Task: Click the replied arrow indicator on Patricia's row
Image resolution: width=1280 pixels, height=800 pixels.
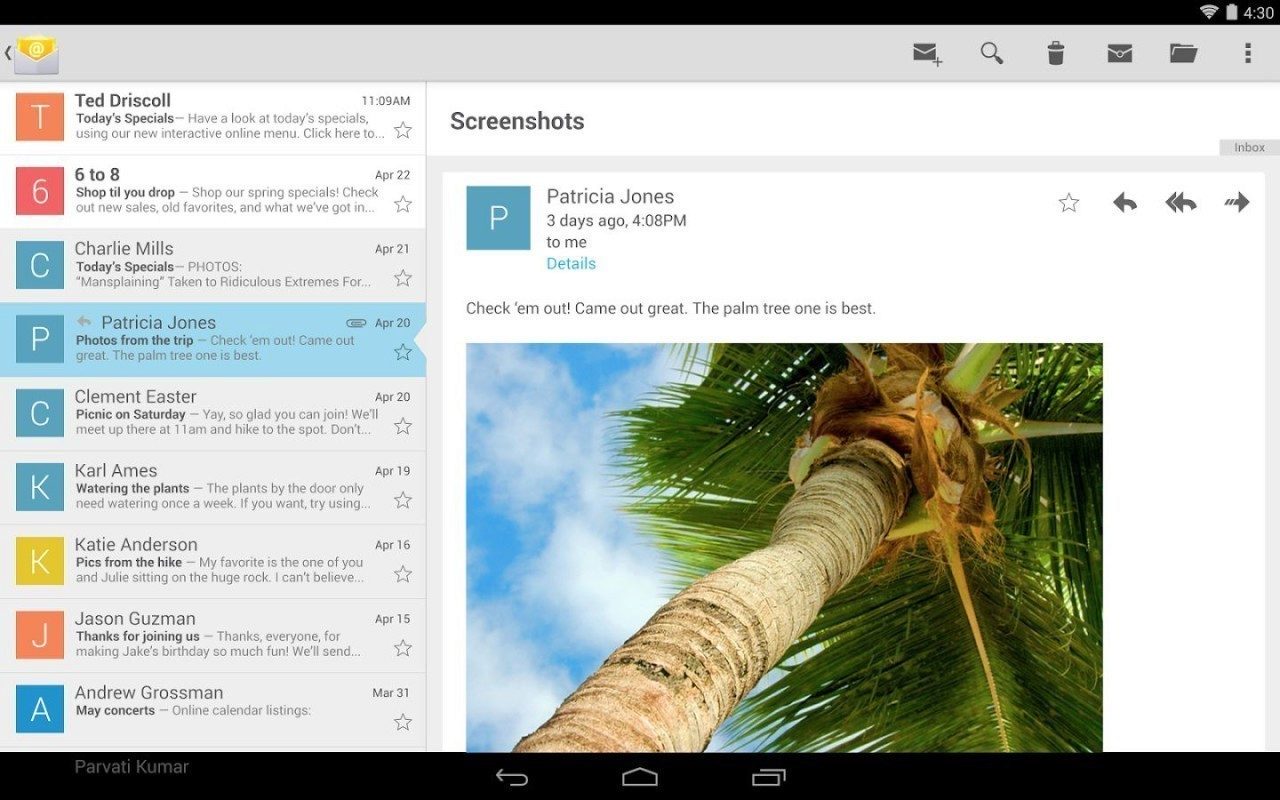Action: pyautogui.click(x=84, y=322)
